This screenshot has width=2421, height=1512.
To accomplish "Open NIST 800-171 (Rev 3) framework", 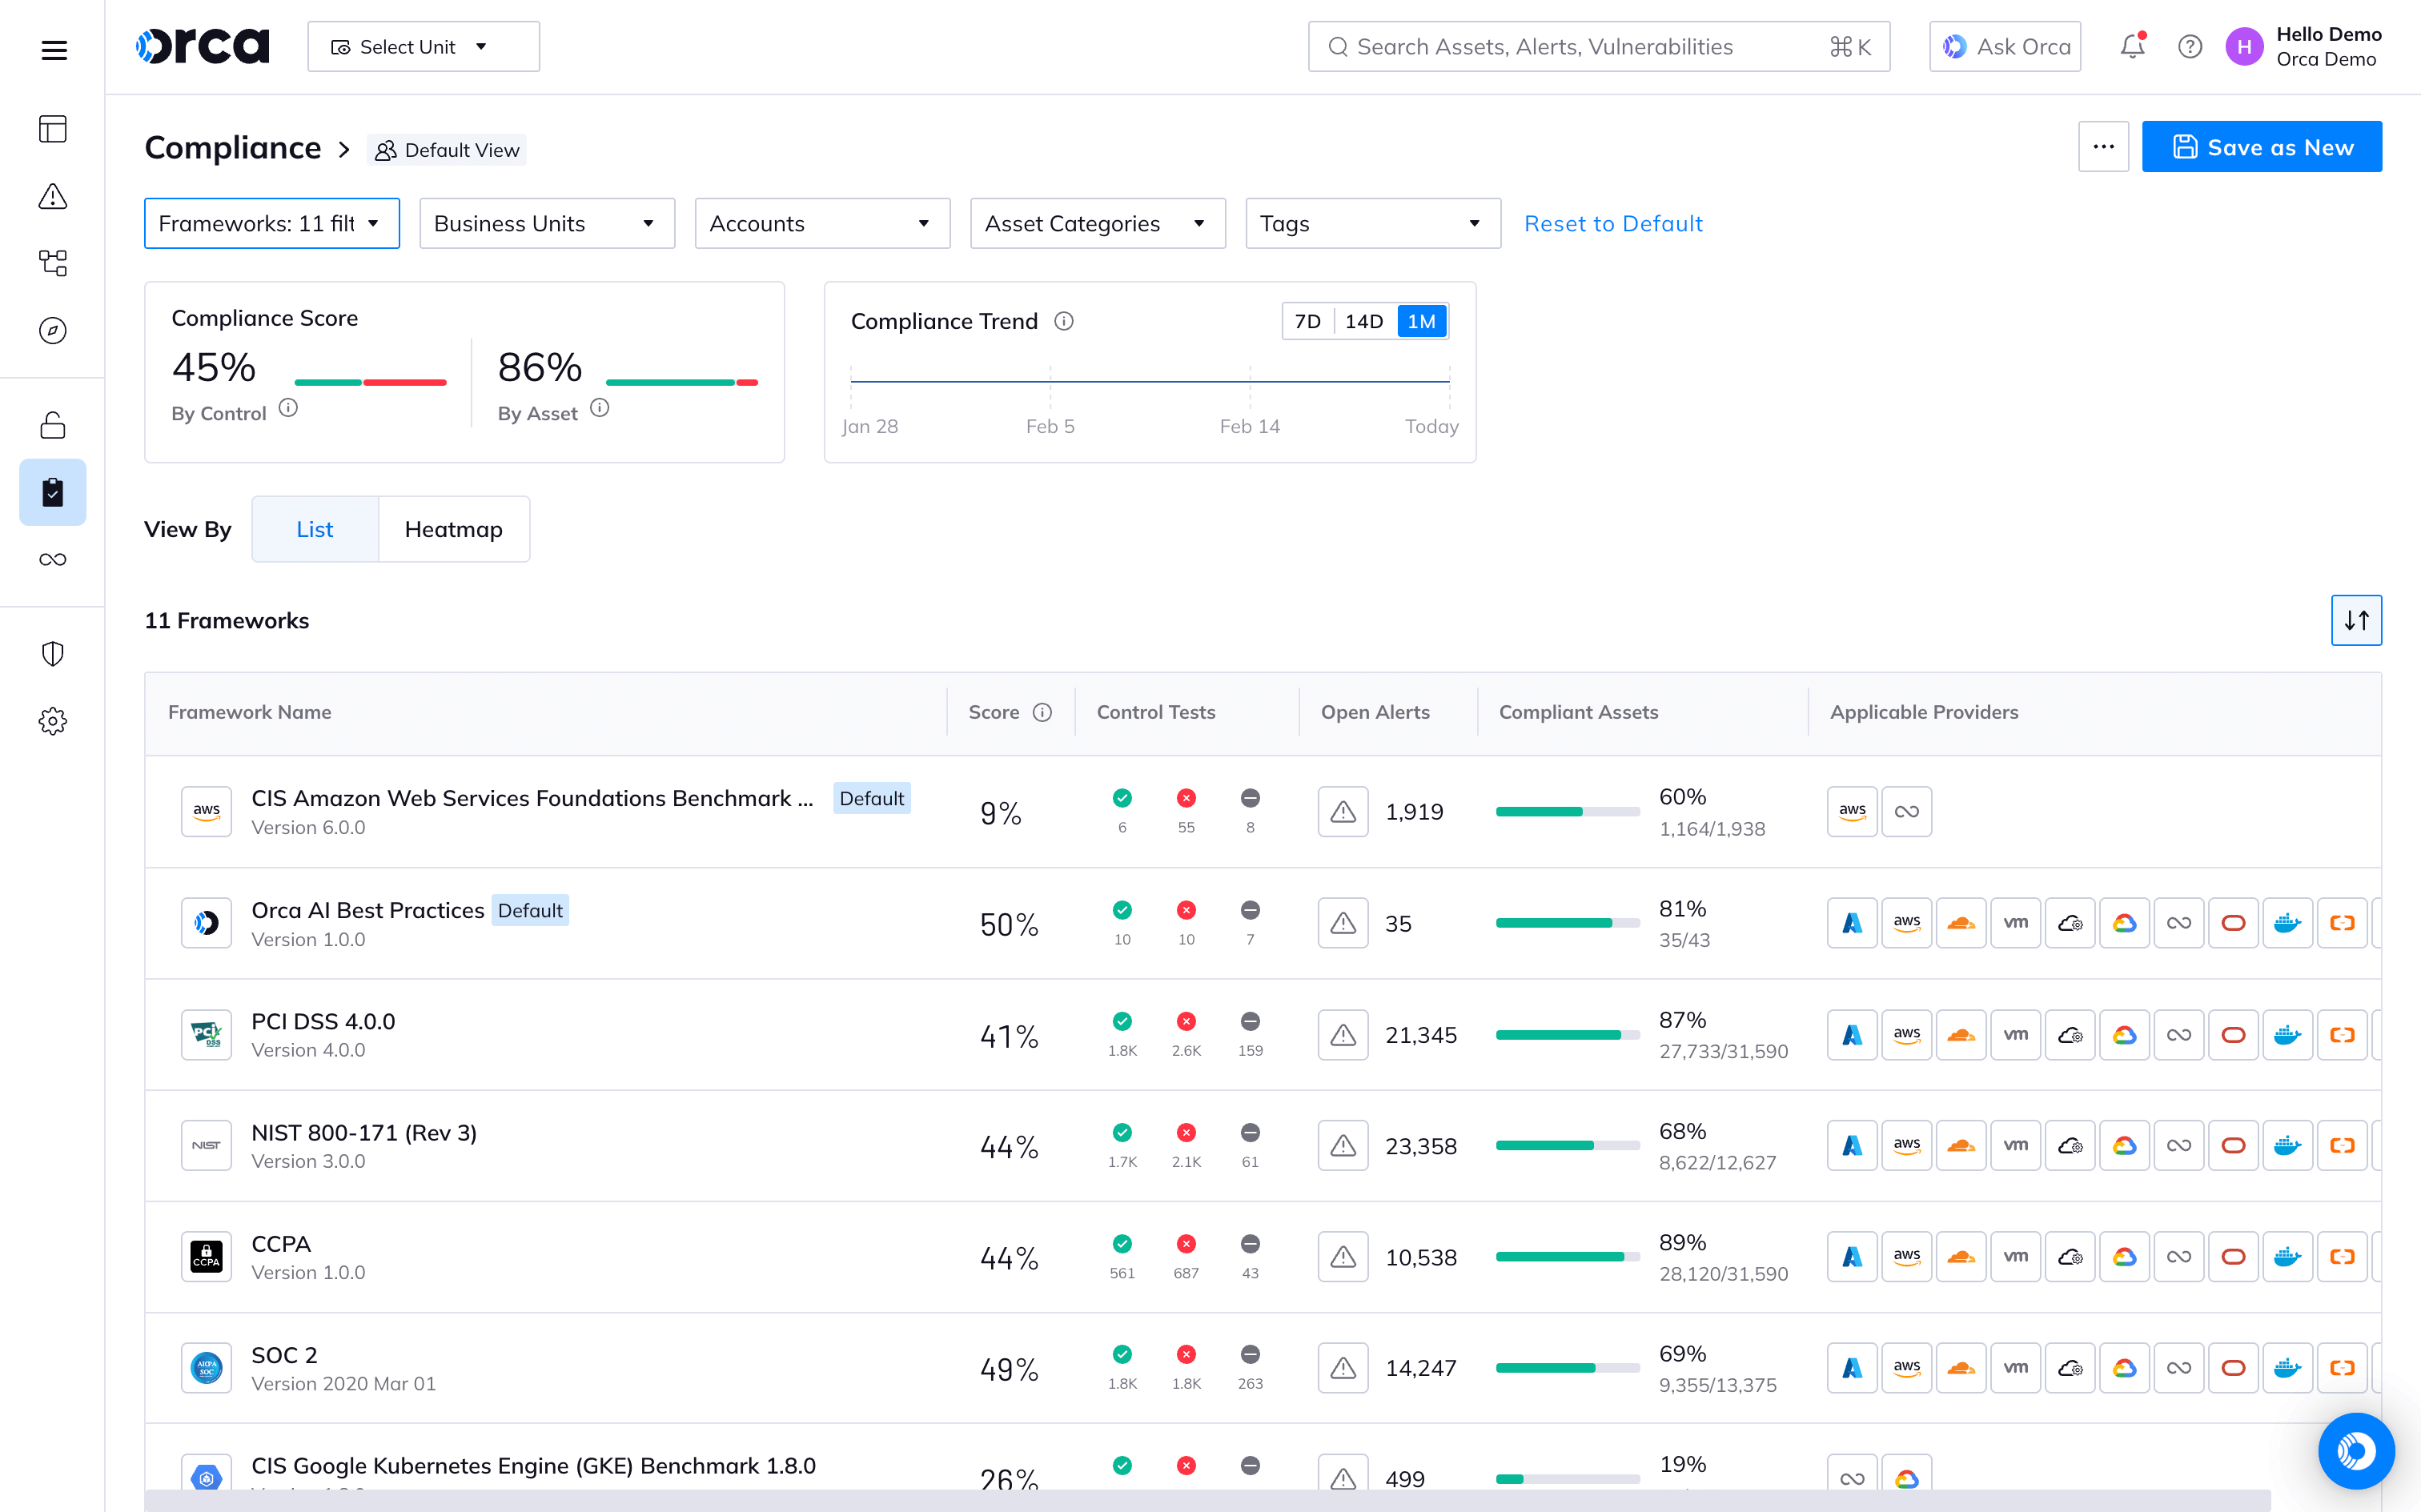I will [364, 1132].
